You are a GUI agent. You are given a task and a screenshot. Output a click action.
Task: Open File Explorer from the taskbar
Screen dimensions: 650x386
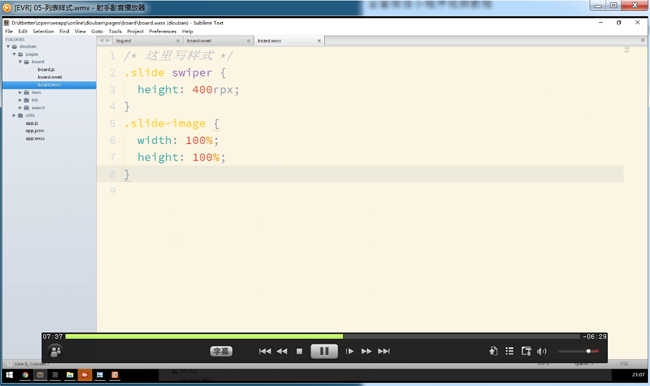pyautogui.click(x=70, y=375)
